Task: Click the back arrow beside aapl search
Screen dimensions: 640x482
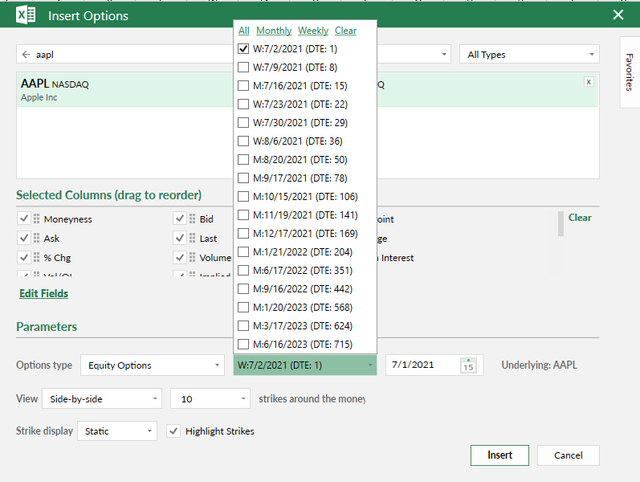Action: (26, 54)
